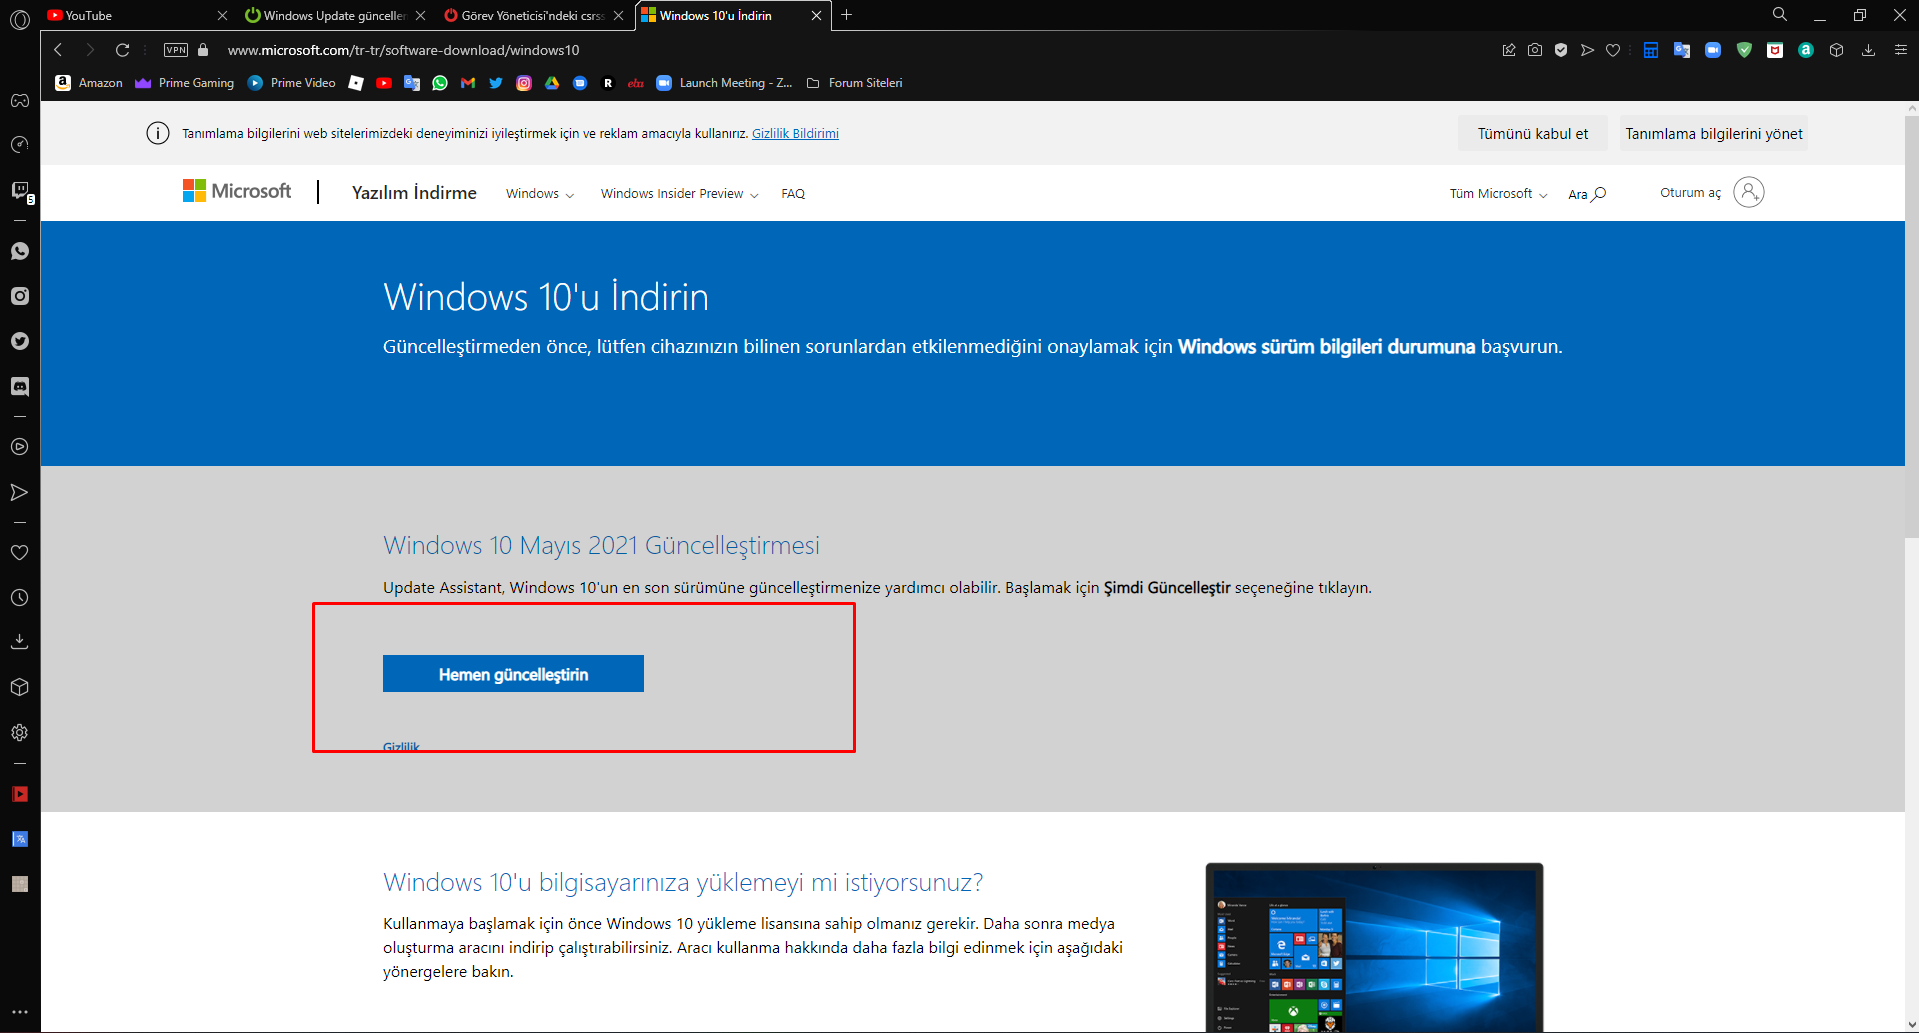Screen dimensions: 1919x1033
Task: Reload the current page
Action: click(x=122, y=50)
